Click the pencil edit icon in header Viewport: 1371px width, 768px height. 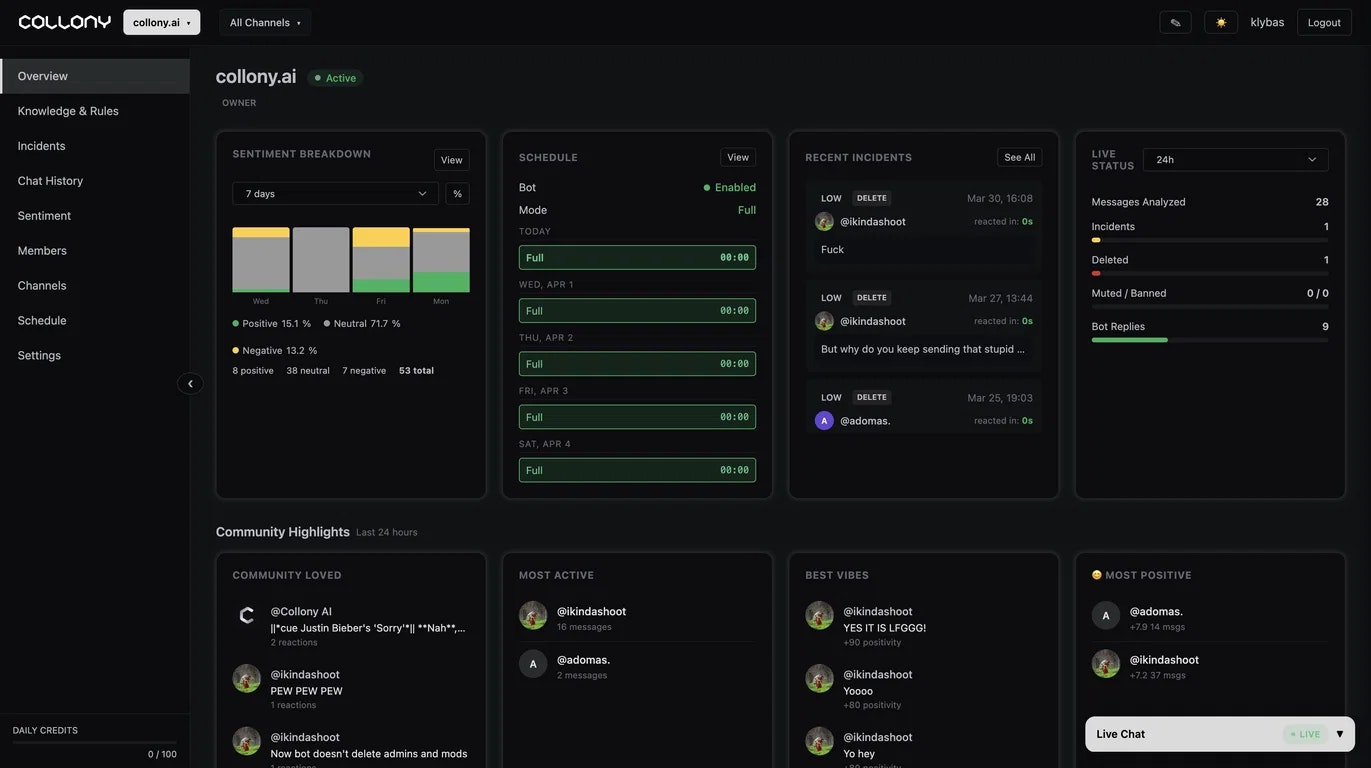click(x=1175, y=22)
